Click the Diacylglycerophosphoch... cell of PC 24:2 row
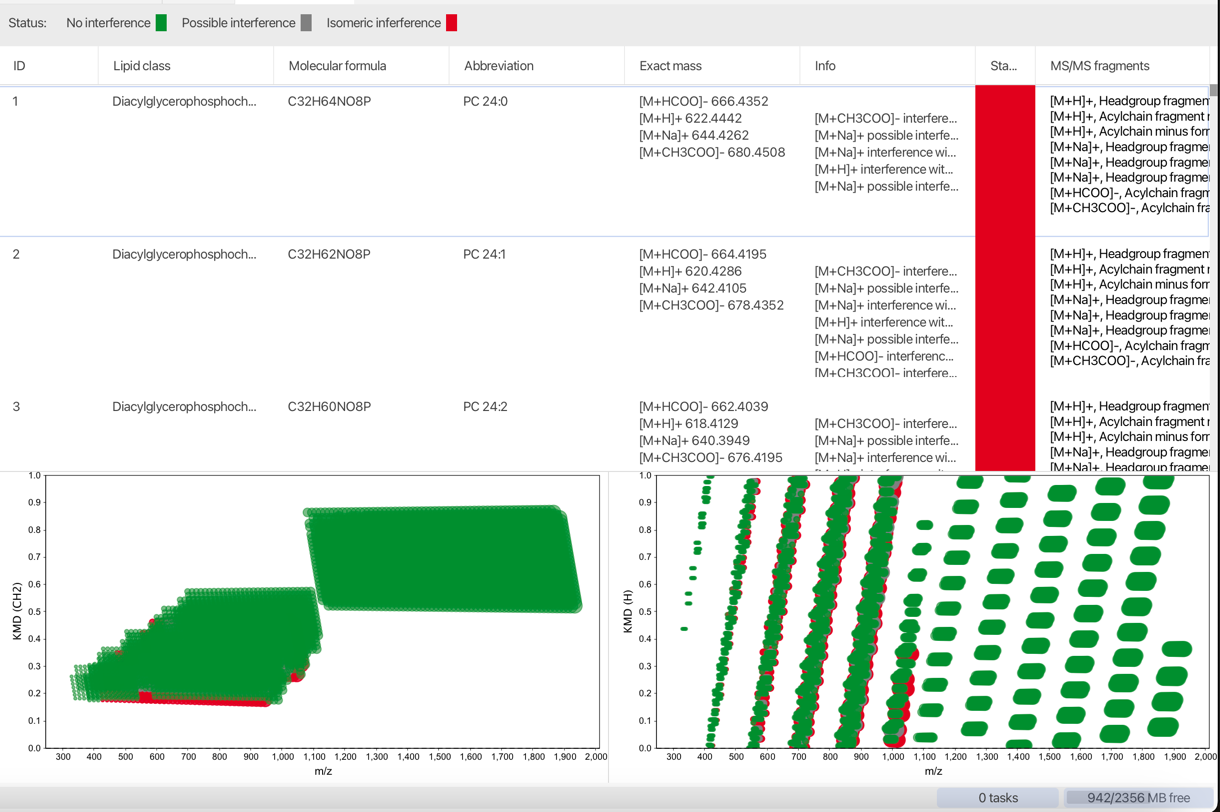 [184, 407]
